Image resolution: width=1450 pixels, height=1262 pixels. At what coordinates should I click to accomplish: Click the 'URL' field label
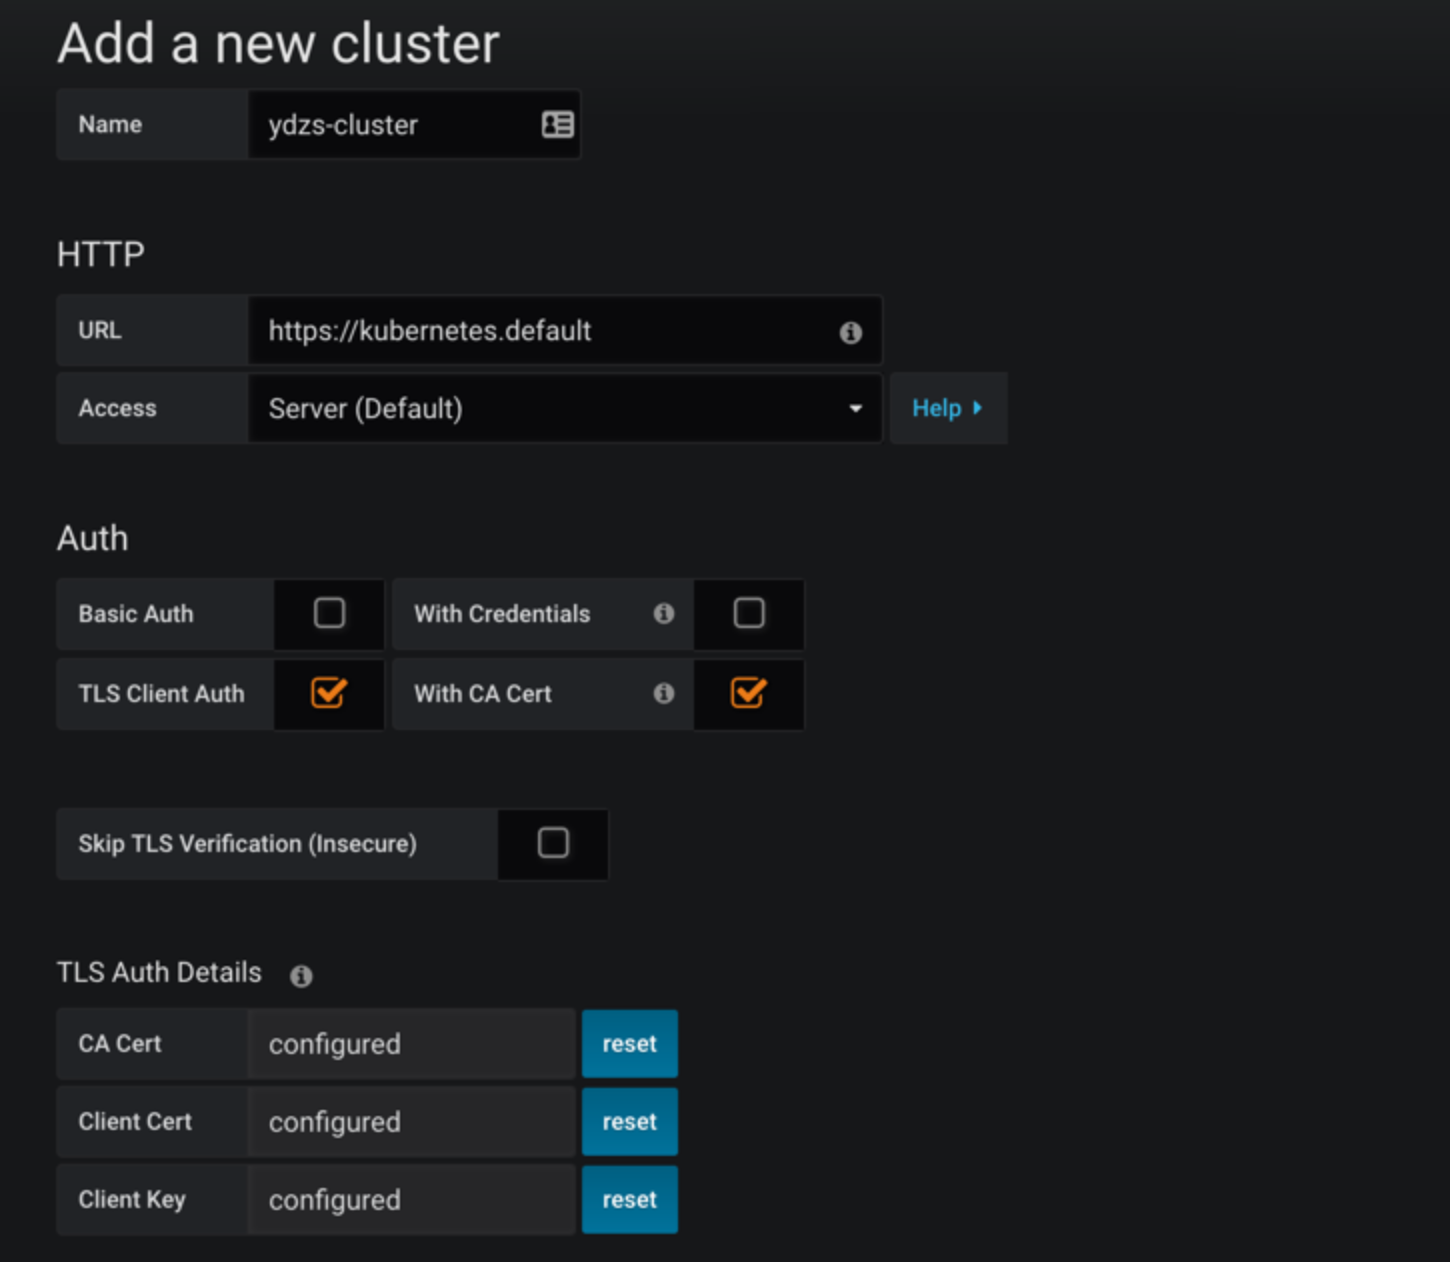(x=100, y=330)
